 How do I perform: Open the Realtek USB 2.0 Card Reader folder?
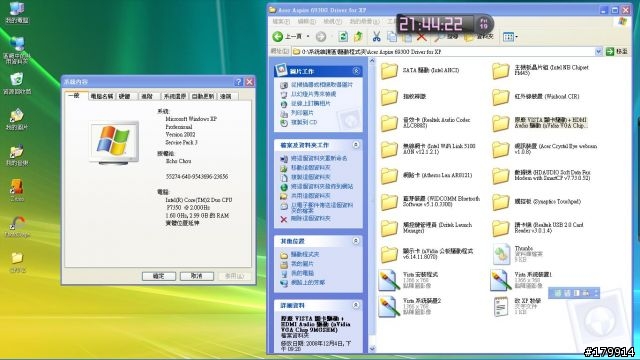[x=538, y=228]
